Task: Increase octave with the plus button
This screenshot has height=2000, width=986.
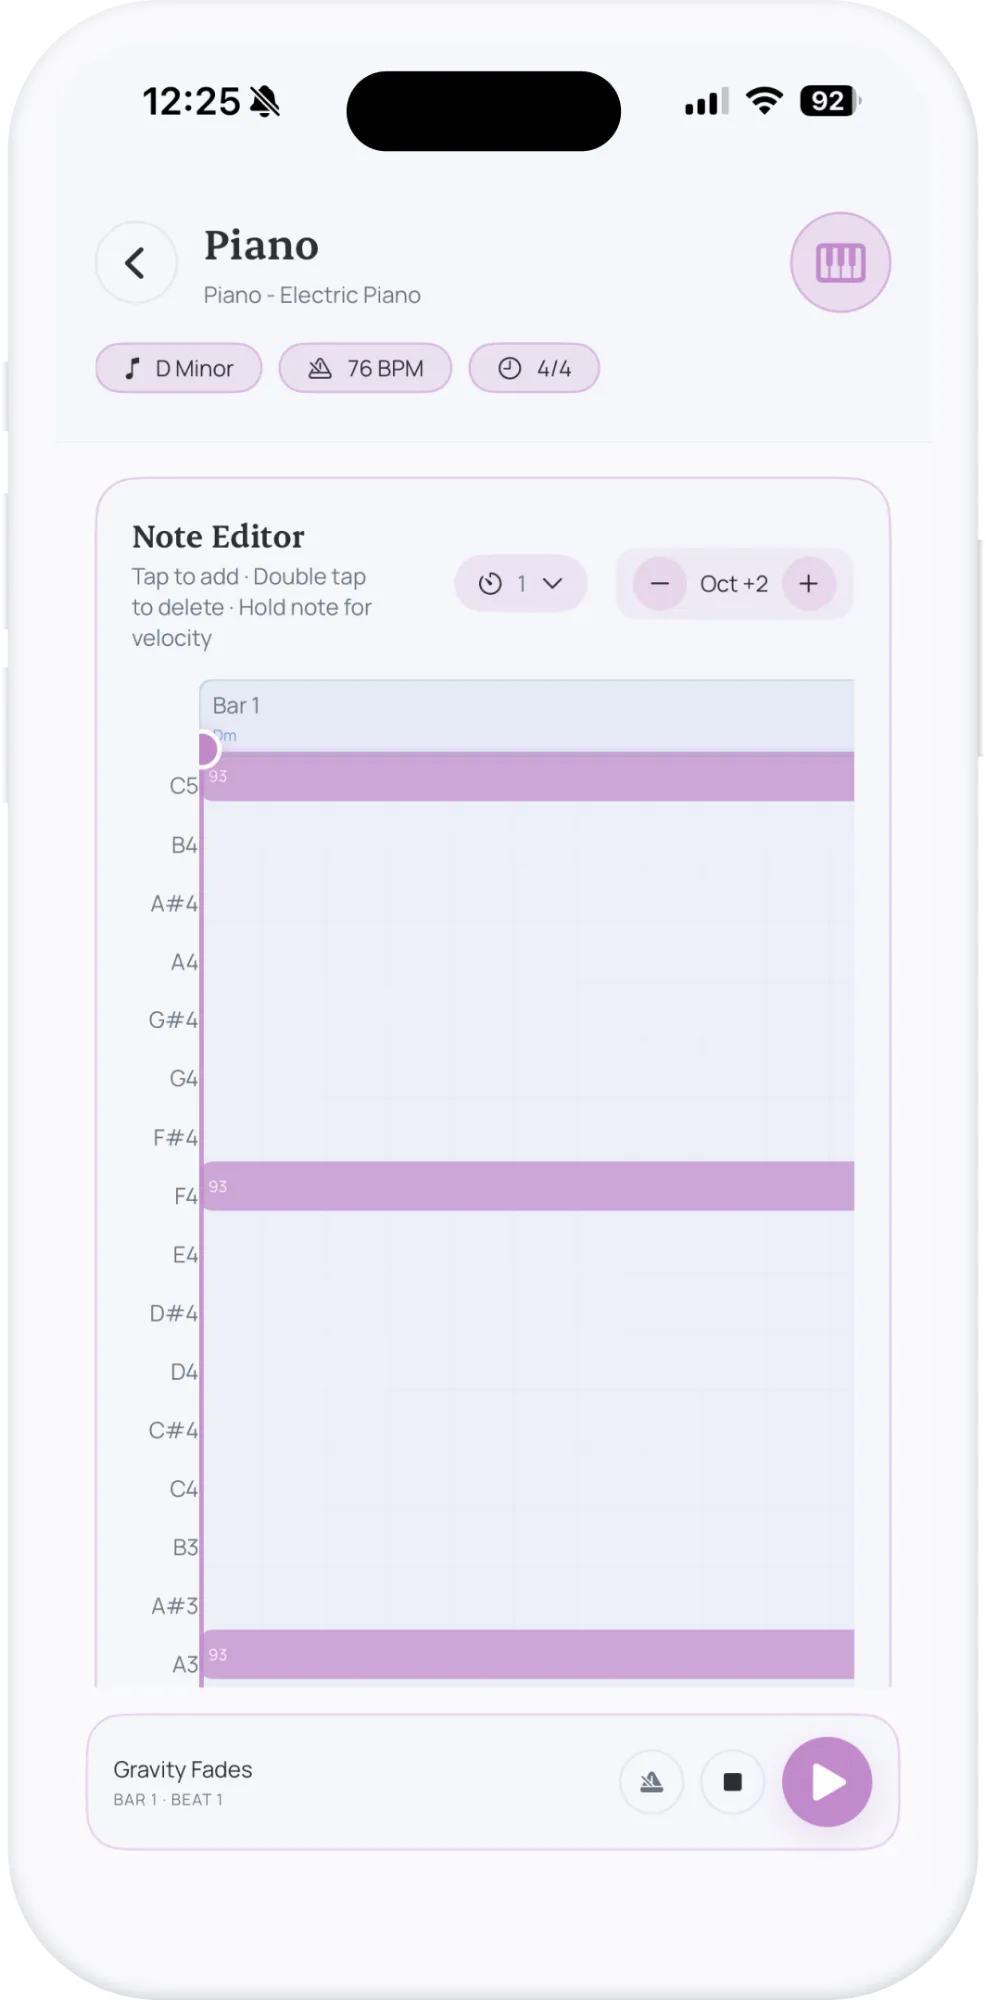Action: [x=808, y=584]
